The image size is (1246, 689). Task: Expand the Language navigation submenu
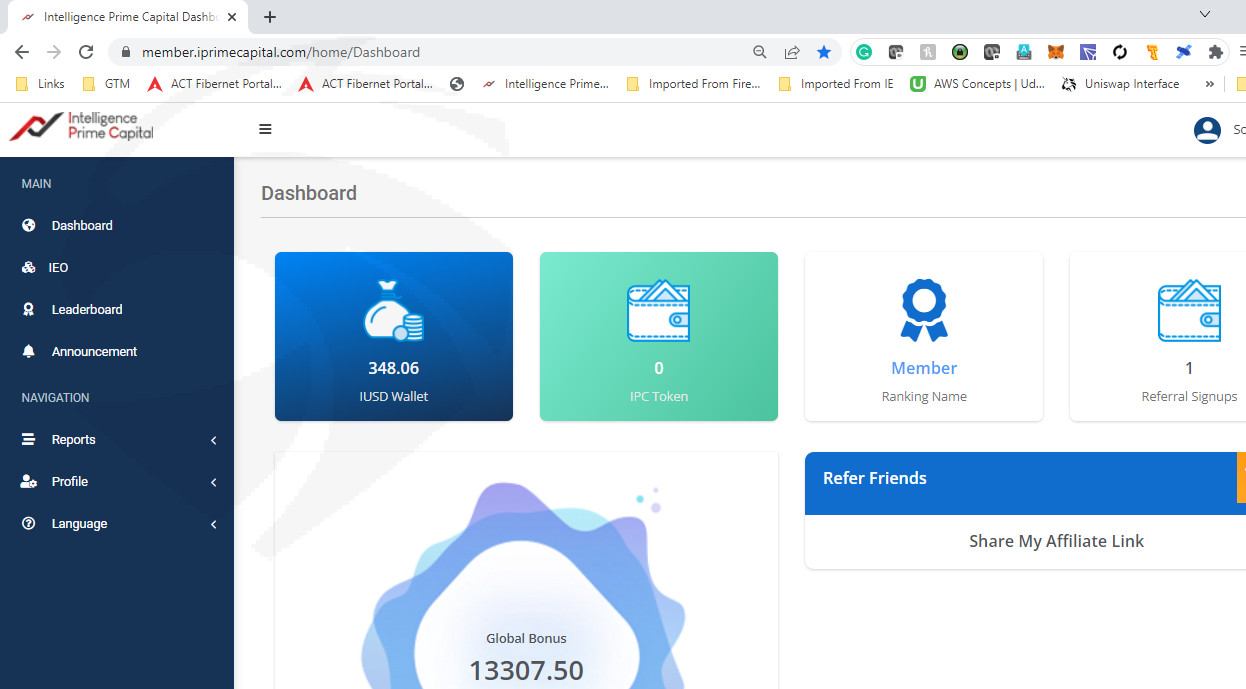tap(79, 524)
